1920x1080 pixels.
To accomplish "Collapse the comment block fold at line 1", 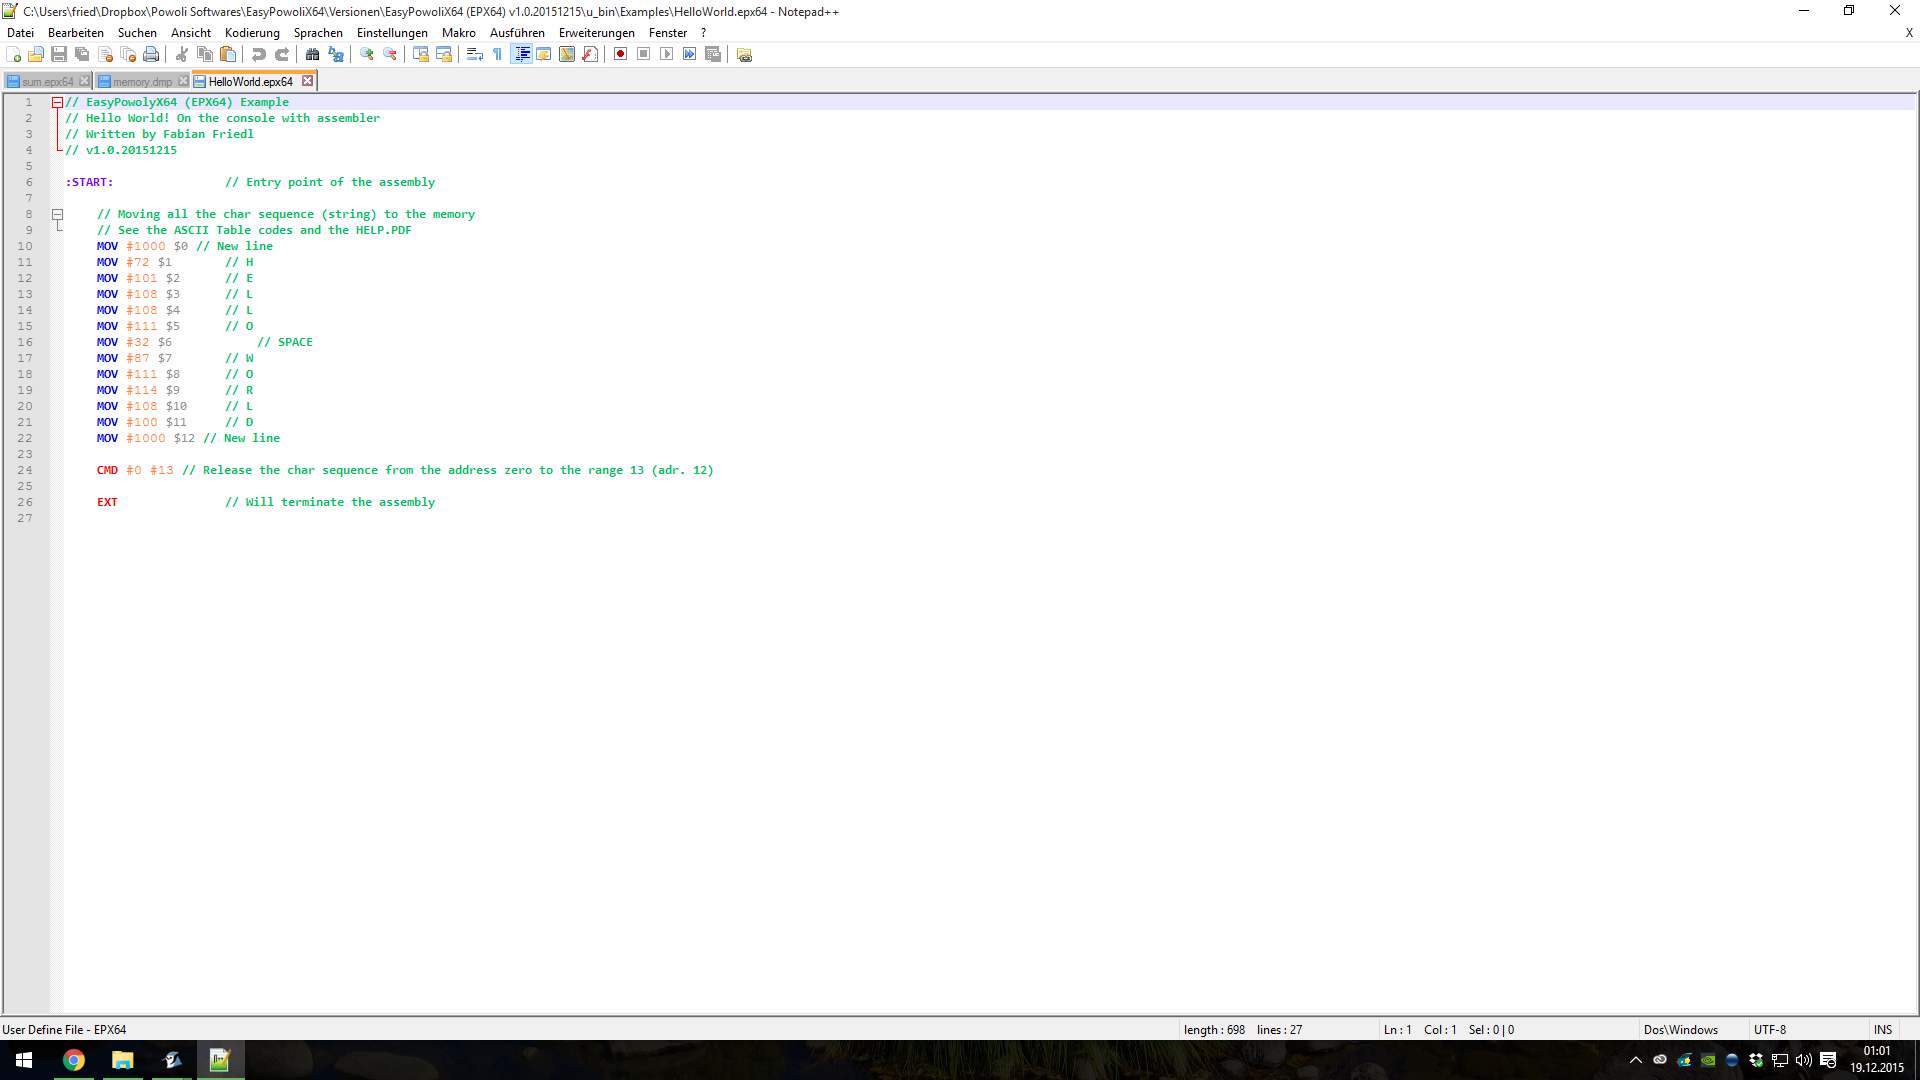I will tap(58, 102).
